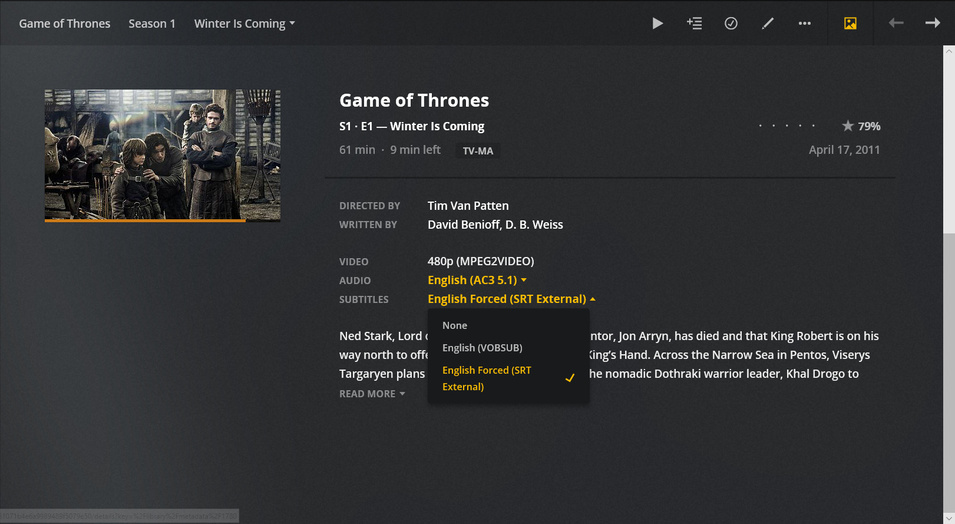Expand the summary with READ MORE

pos(372,394)
